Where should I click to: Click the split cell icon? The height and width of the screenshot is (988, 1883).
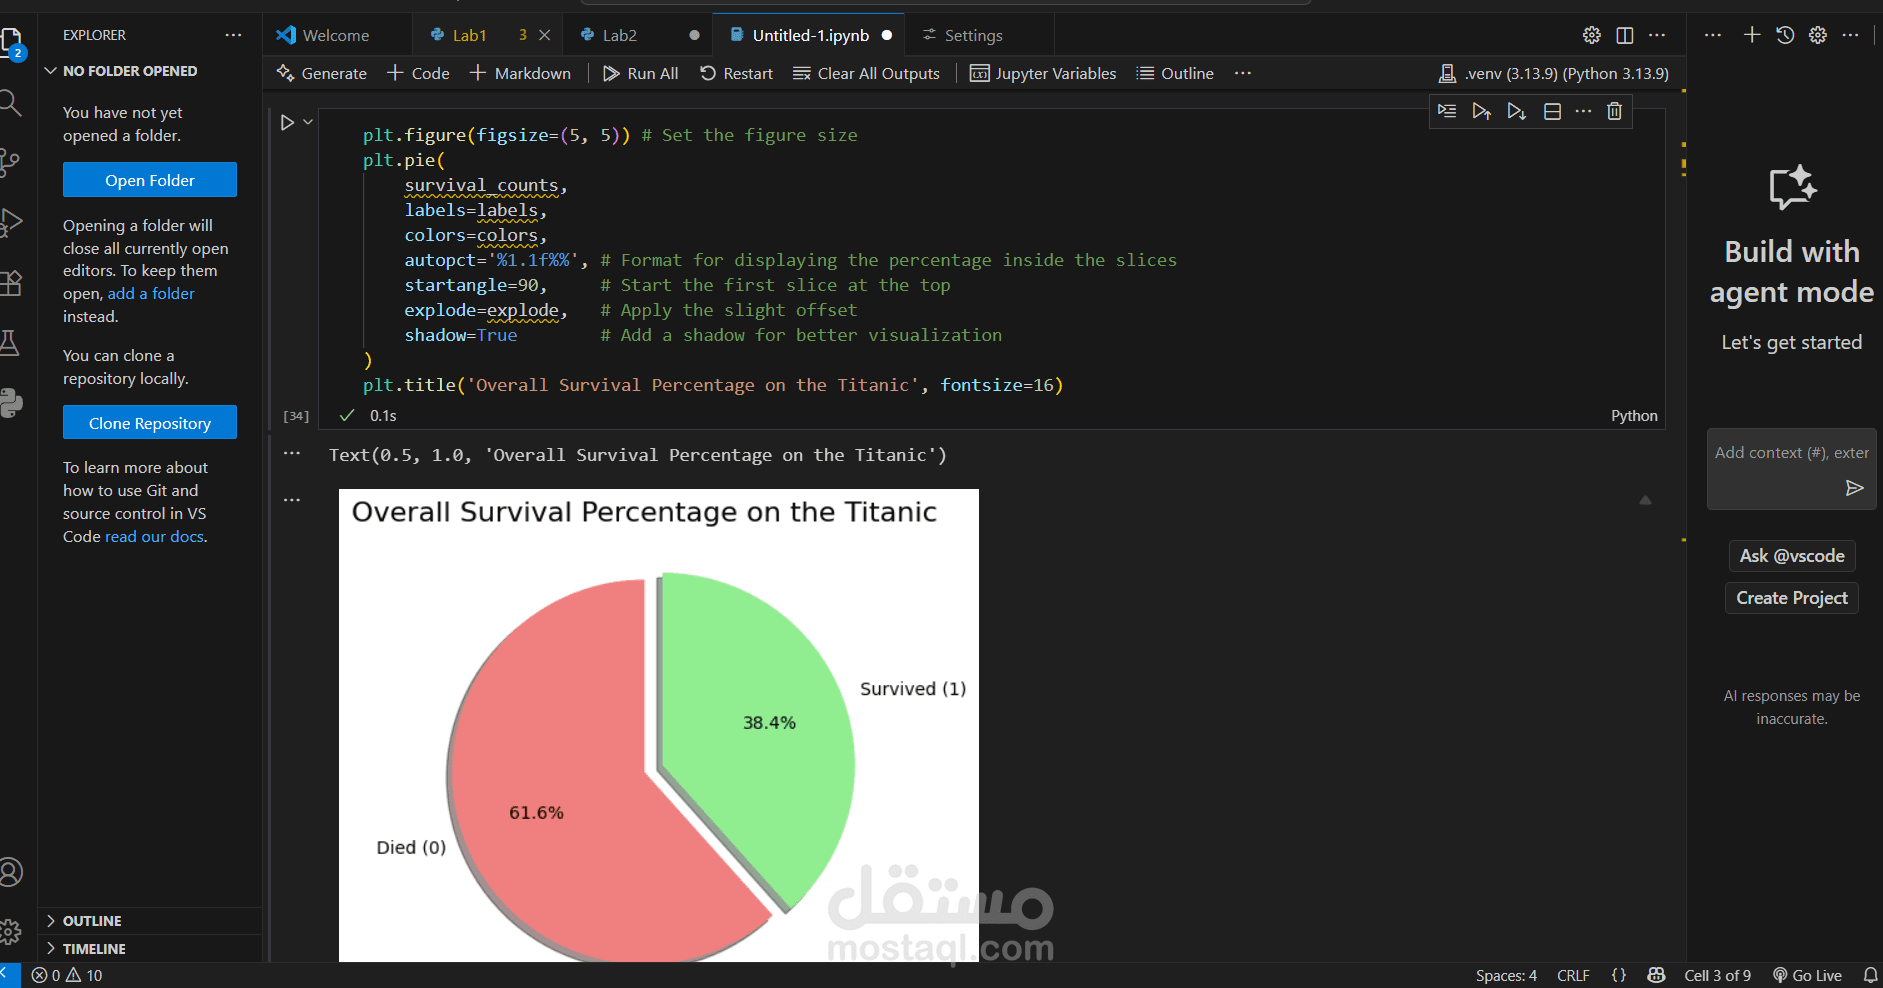[1552, 111]
